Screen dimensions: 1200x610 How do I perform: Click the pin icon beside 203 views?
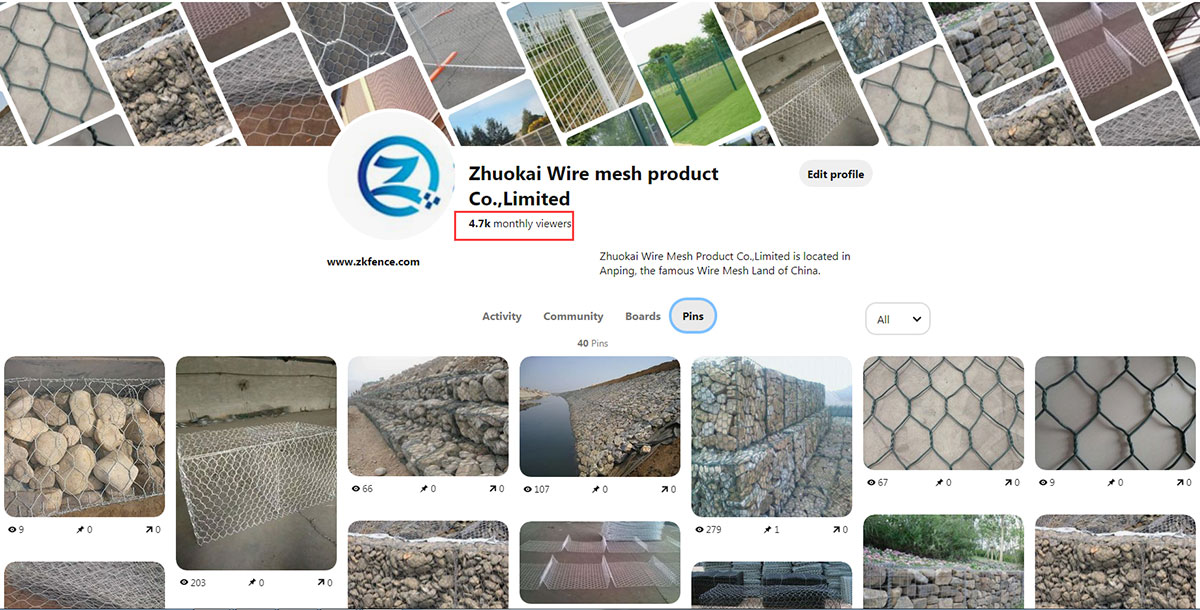click(251, 582)
